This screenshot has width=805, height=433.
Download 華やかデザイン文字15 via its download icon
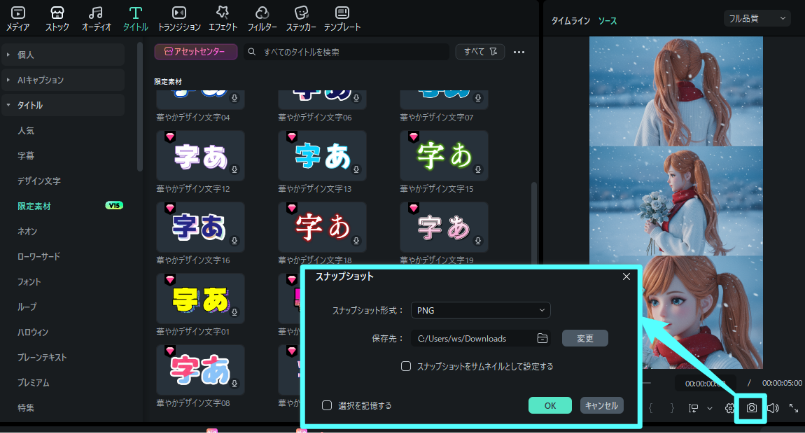pos(478,170)
